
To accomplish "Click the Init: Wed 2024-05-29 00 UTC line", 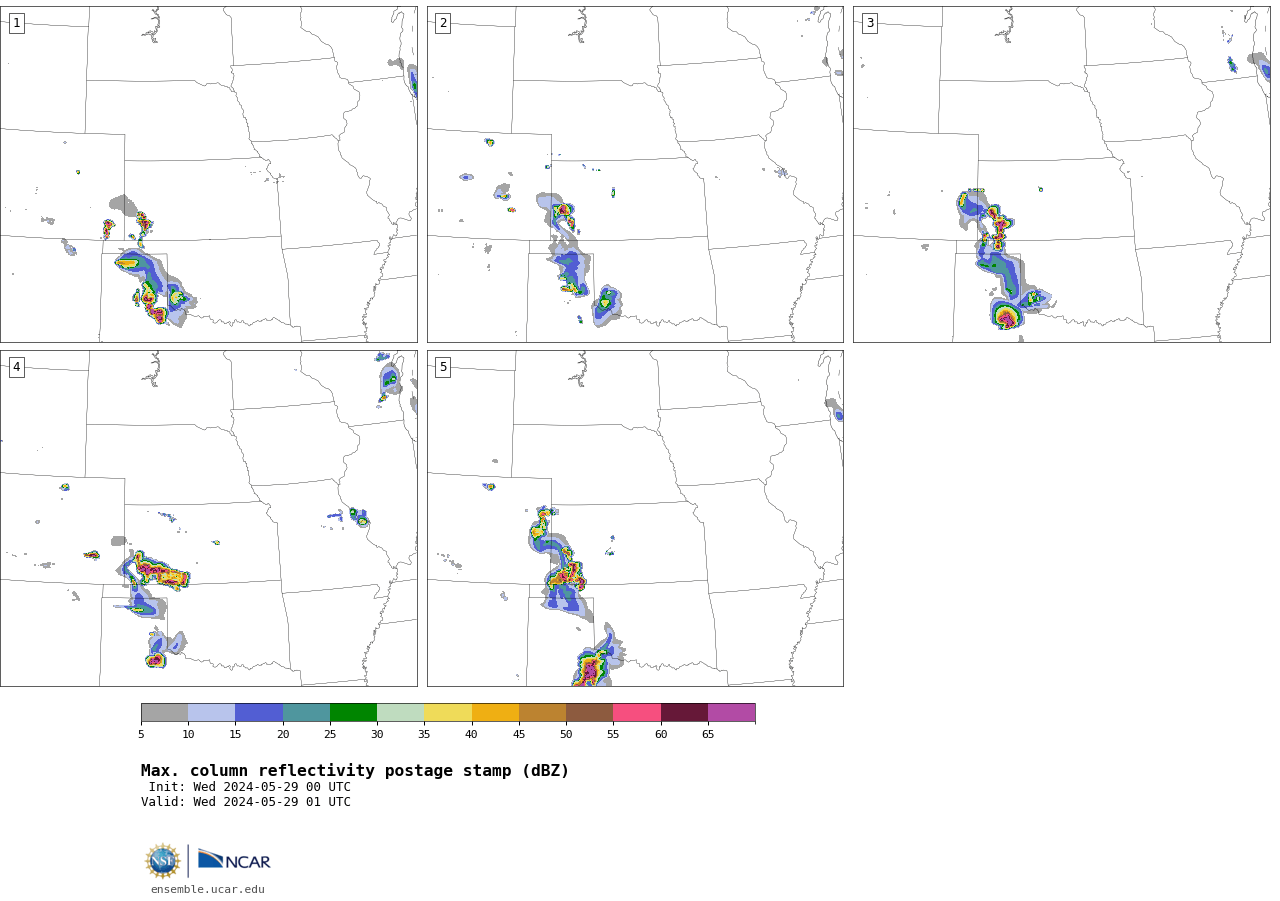I will (x=250, y=787).
